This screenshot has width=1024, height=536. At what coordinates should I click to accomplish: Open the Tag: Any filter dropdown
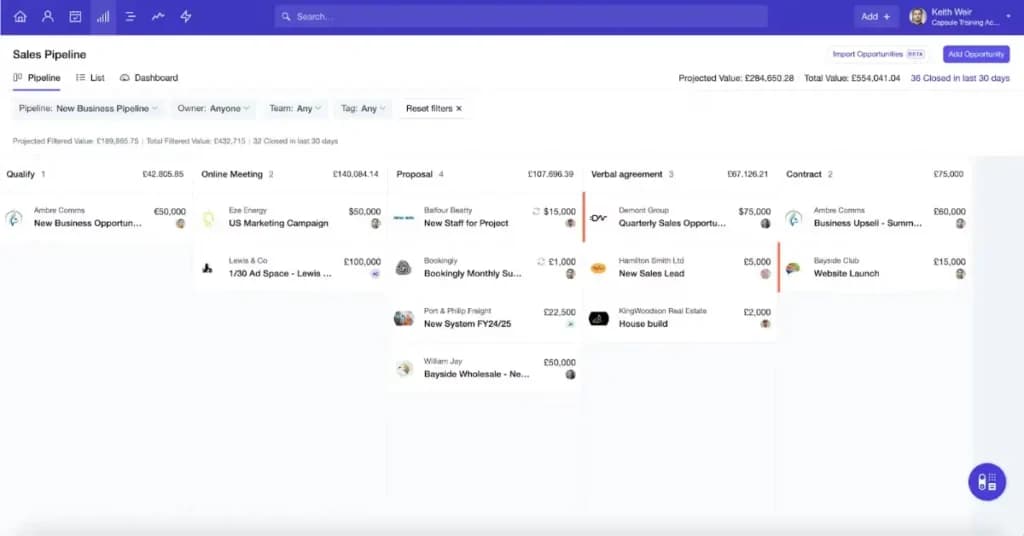pyautogui.click(x=363, y=108)
